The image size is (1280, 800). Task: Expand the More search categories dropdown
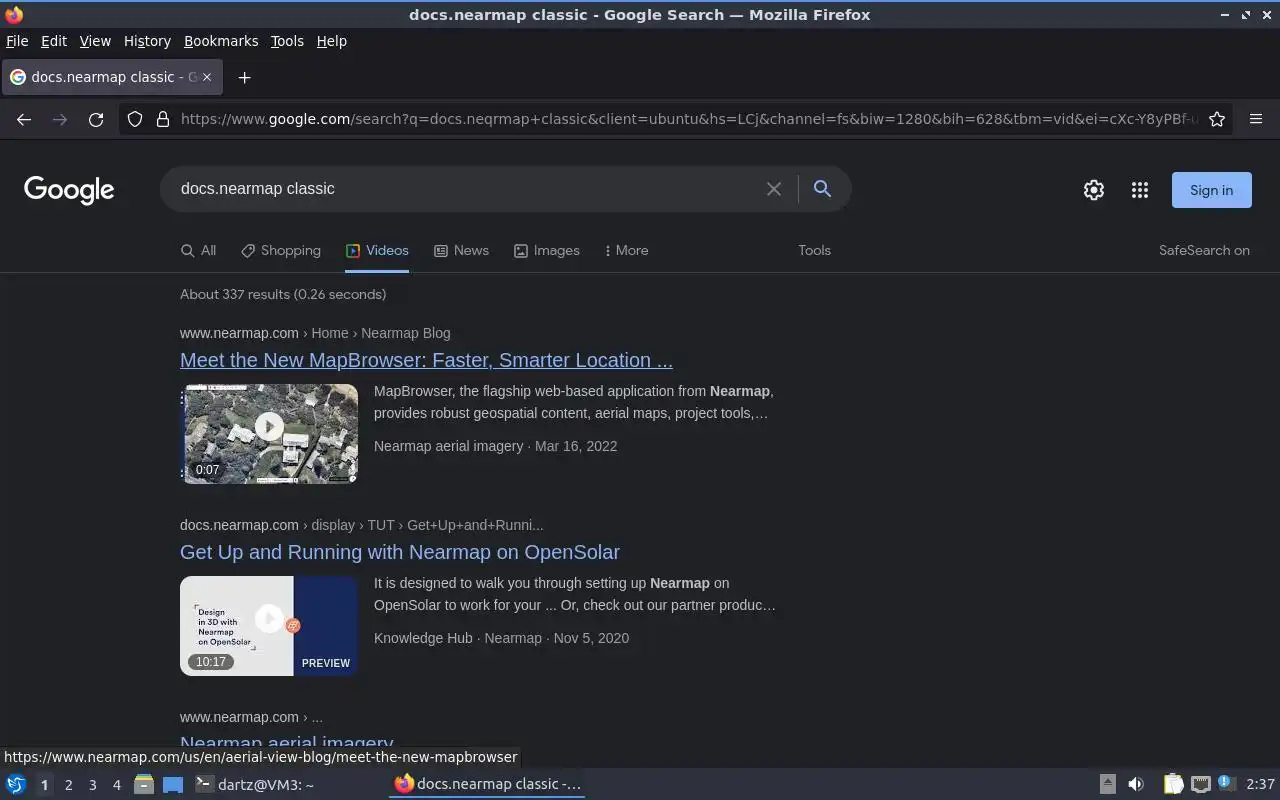click(627, 251)
